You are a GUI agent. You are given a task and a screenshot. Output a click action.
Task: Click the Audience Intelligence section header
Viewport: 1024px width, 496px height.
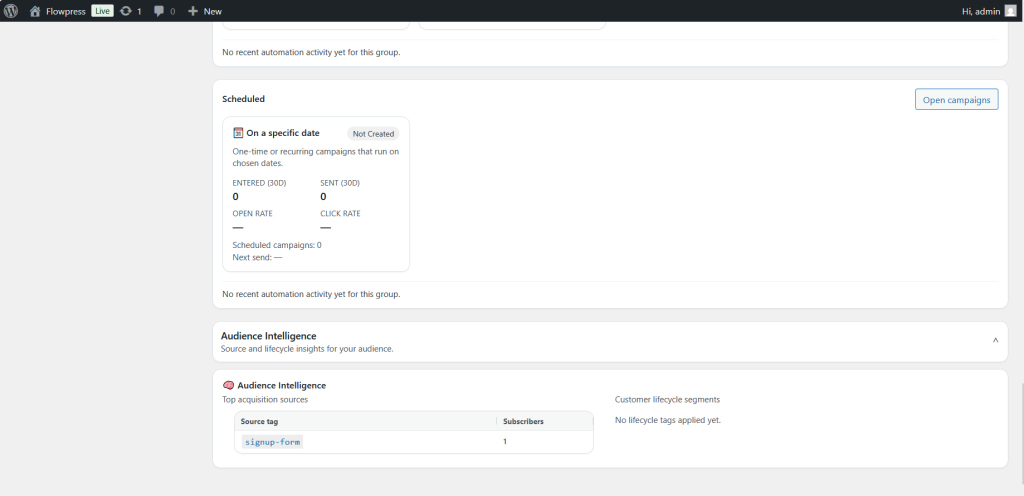[610, 341]
